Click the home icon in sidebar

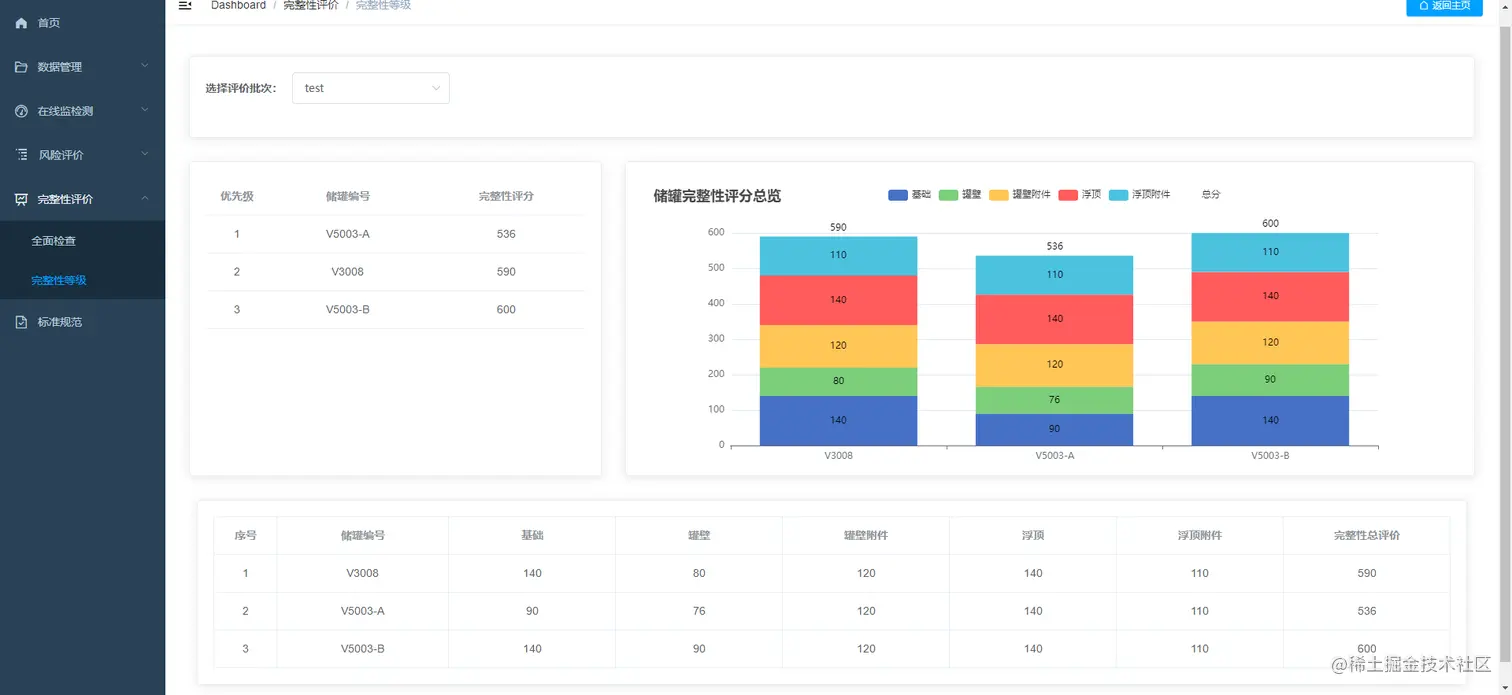[x=21, y=23]
